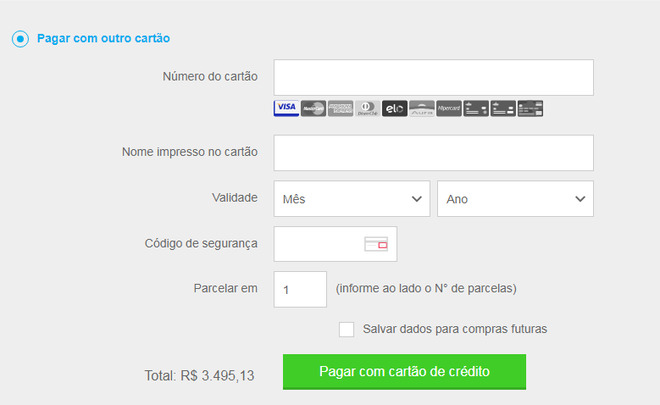The height and width of the screenshot is (405, 660).
Task: Click the Visa card logo
Action: (286, 108)
